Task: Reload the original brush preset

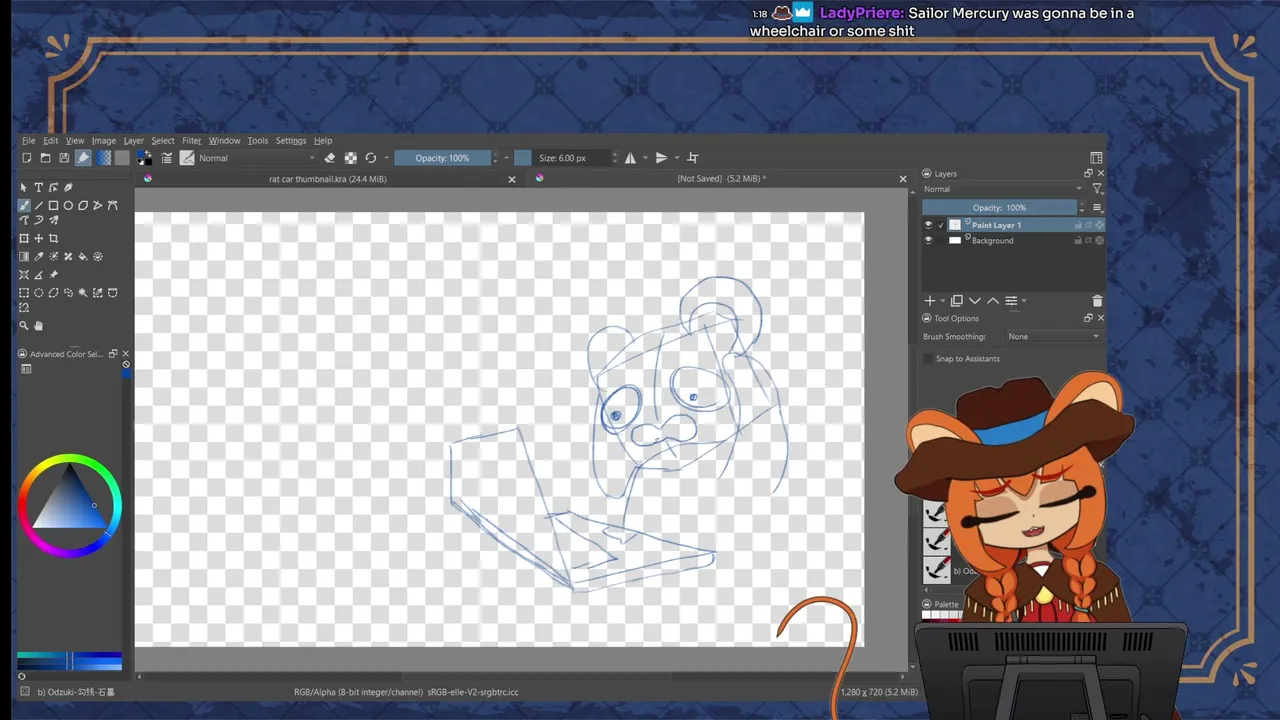Action: point(371,158)
